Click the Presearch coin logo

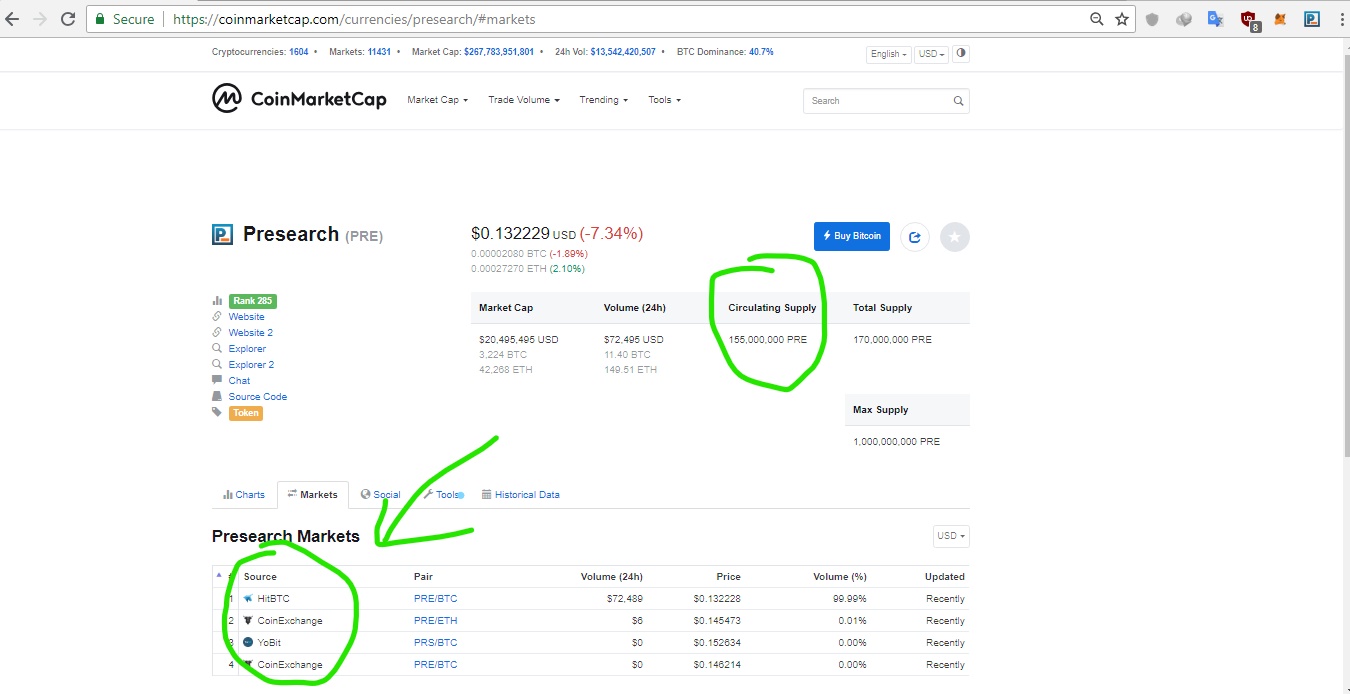222,235
